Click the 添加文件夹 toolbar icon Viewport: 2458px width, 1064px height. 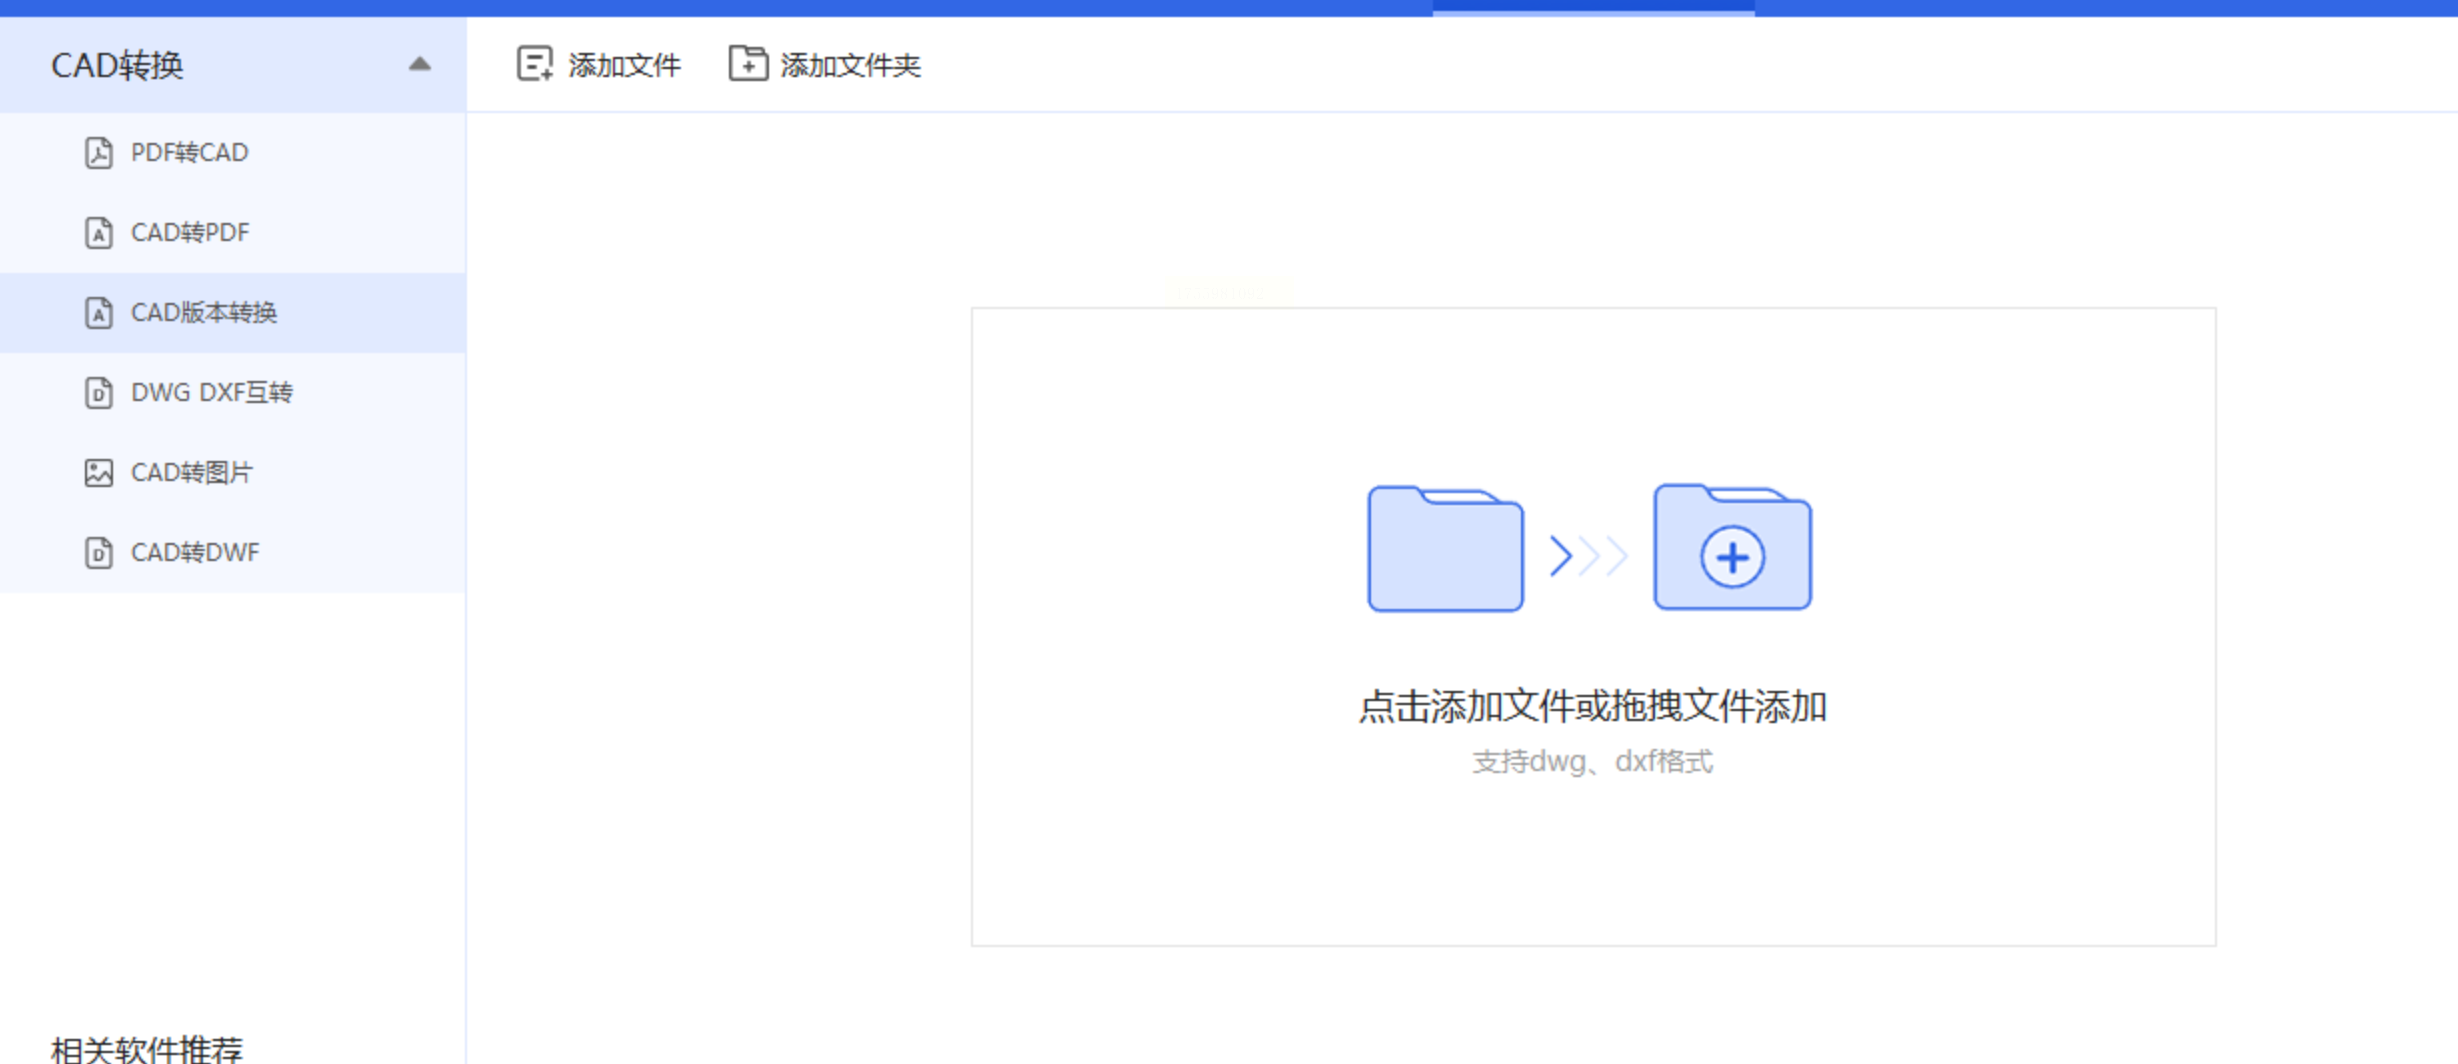(748, 63)
